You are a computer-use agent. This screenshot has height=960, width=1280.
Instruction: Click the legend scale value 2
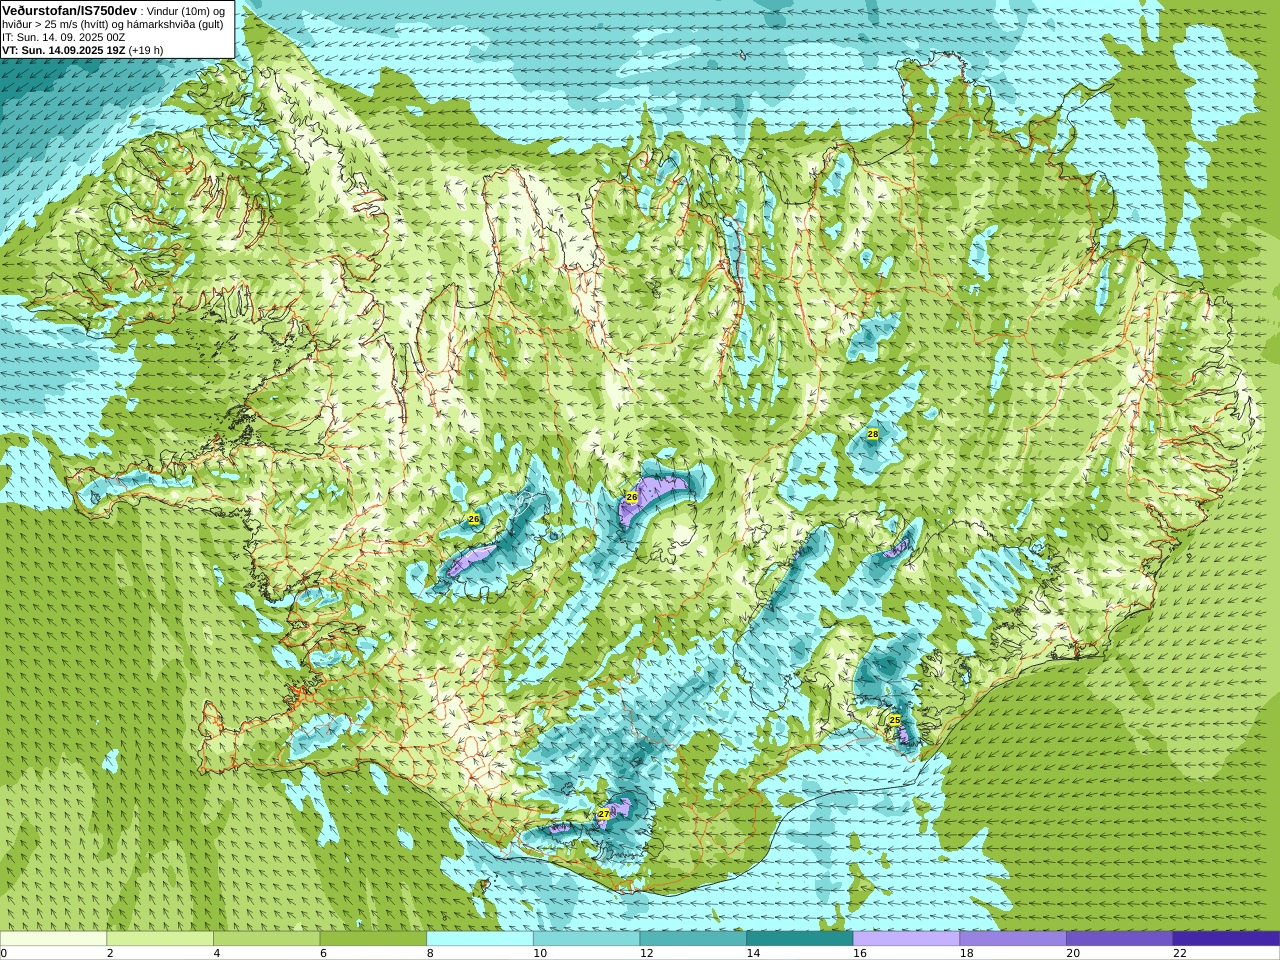click(110, 953)
